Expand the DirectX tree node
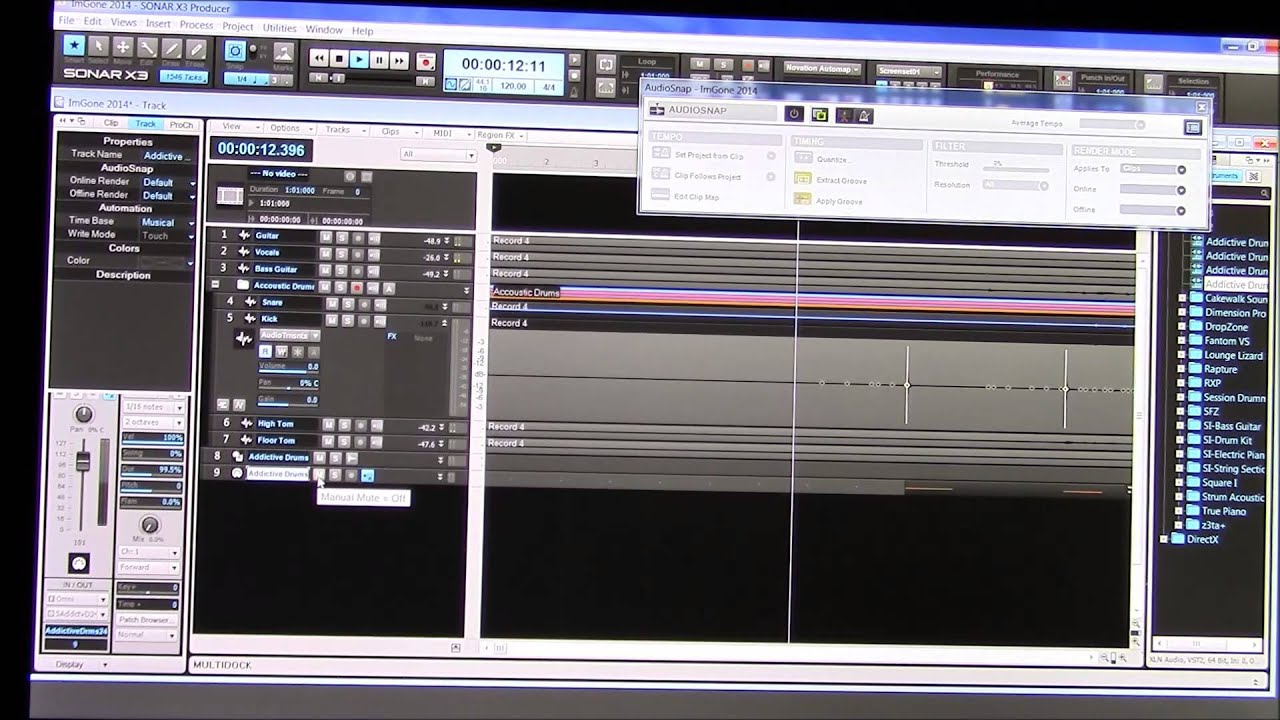 [1163, 539]
